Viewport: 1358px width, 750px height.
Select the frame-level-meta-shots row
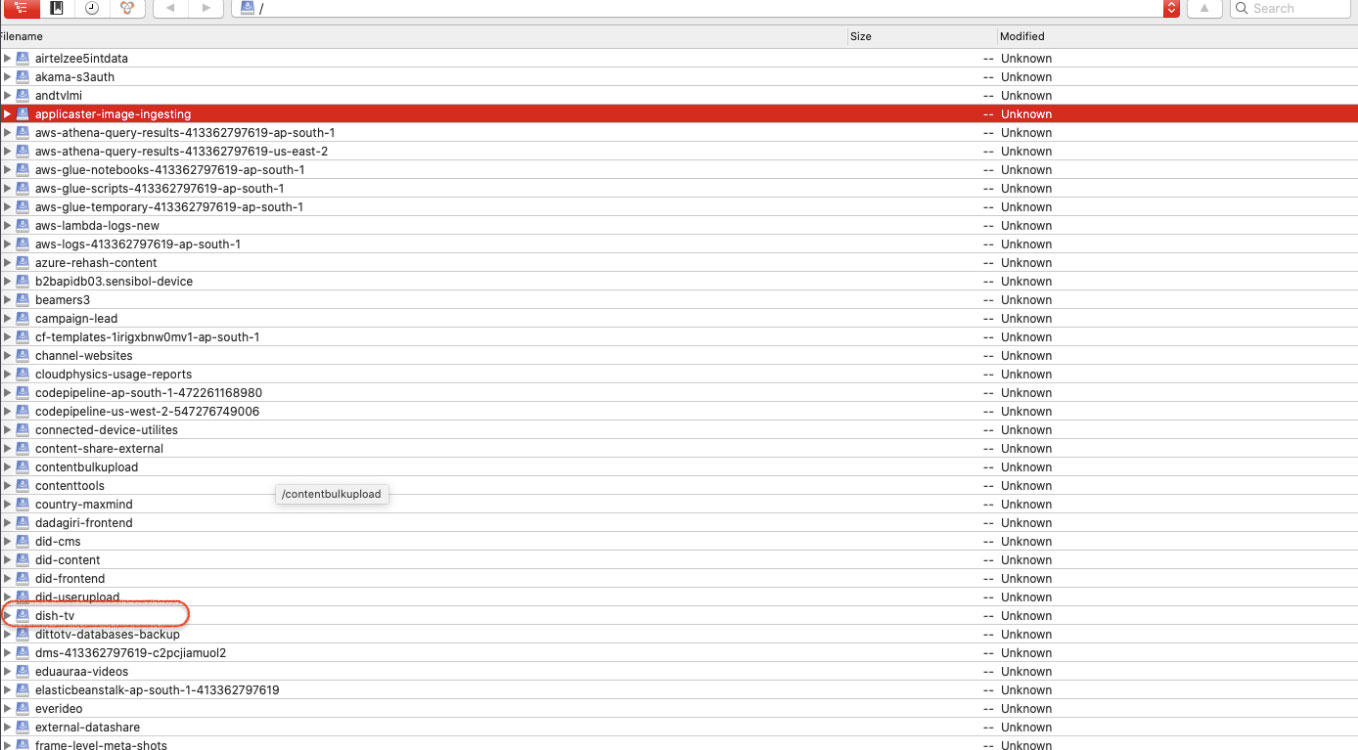pos(679,745)
